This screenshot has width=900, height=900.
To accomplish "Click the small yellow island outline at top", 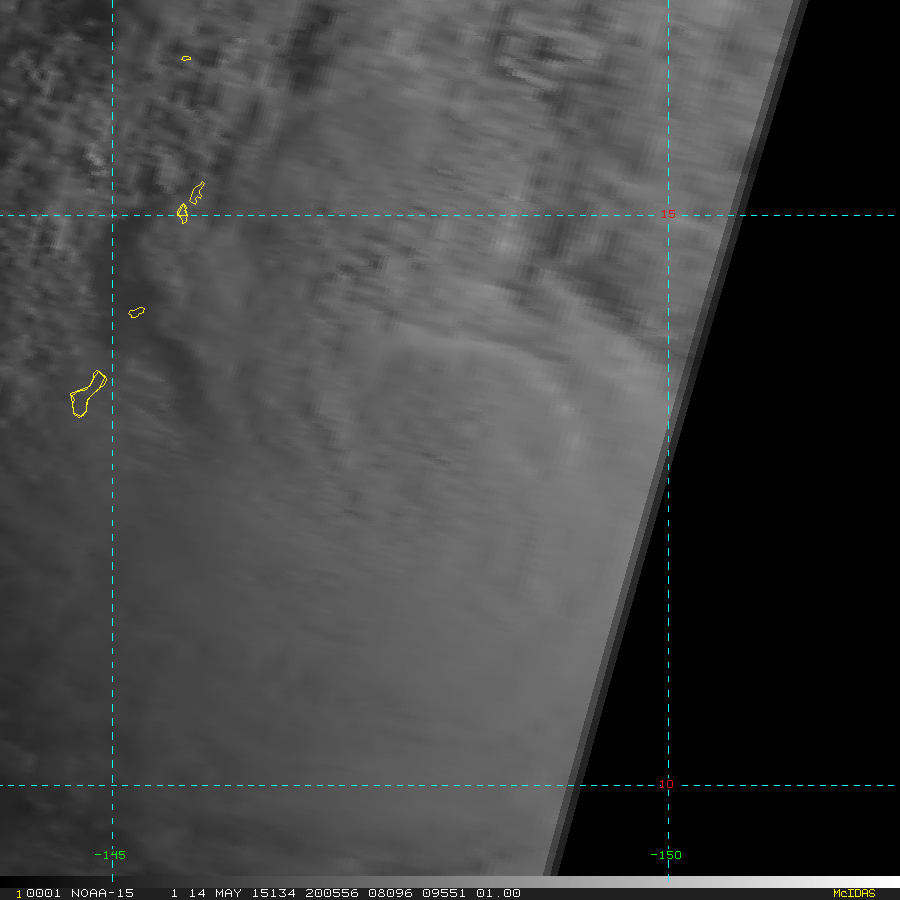I will point(186,58).
